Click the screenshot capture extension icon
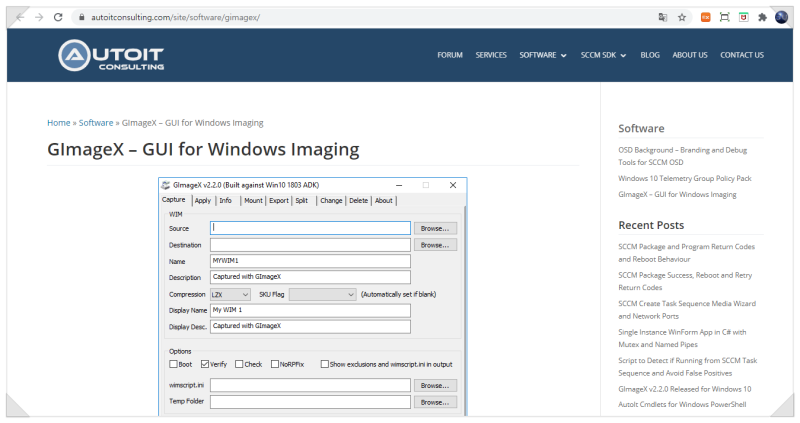 pyautogui.click(x=724, y=17)
